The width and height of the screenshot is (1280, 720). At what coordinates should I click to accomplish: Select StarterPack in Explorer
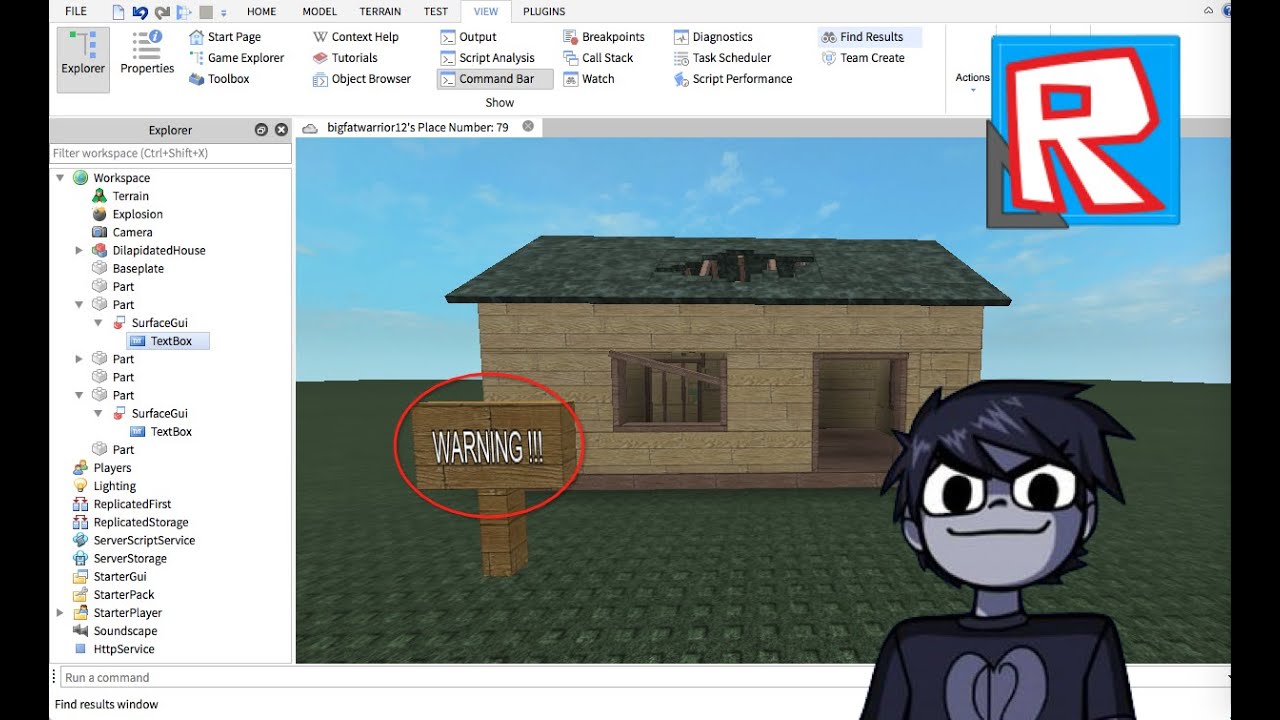tap(114, 595)
